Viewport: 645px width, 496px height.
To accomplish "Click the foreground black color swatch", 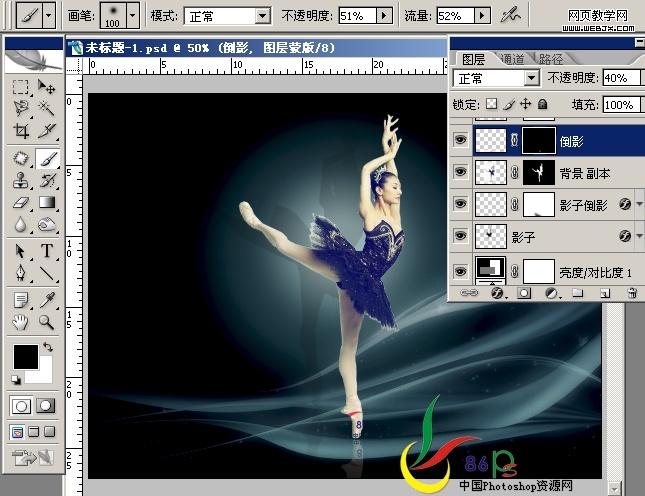I will 26,357.
